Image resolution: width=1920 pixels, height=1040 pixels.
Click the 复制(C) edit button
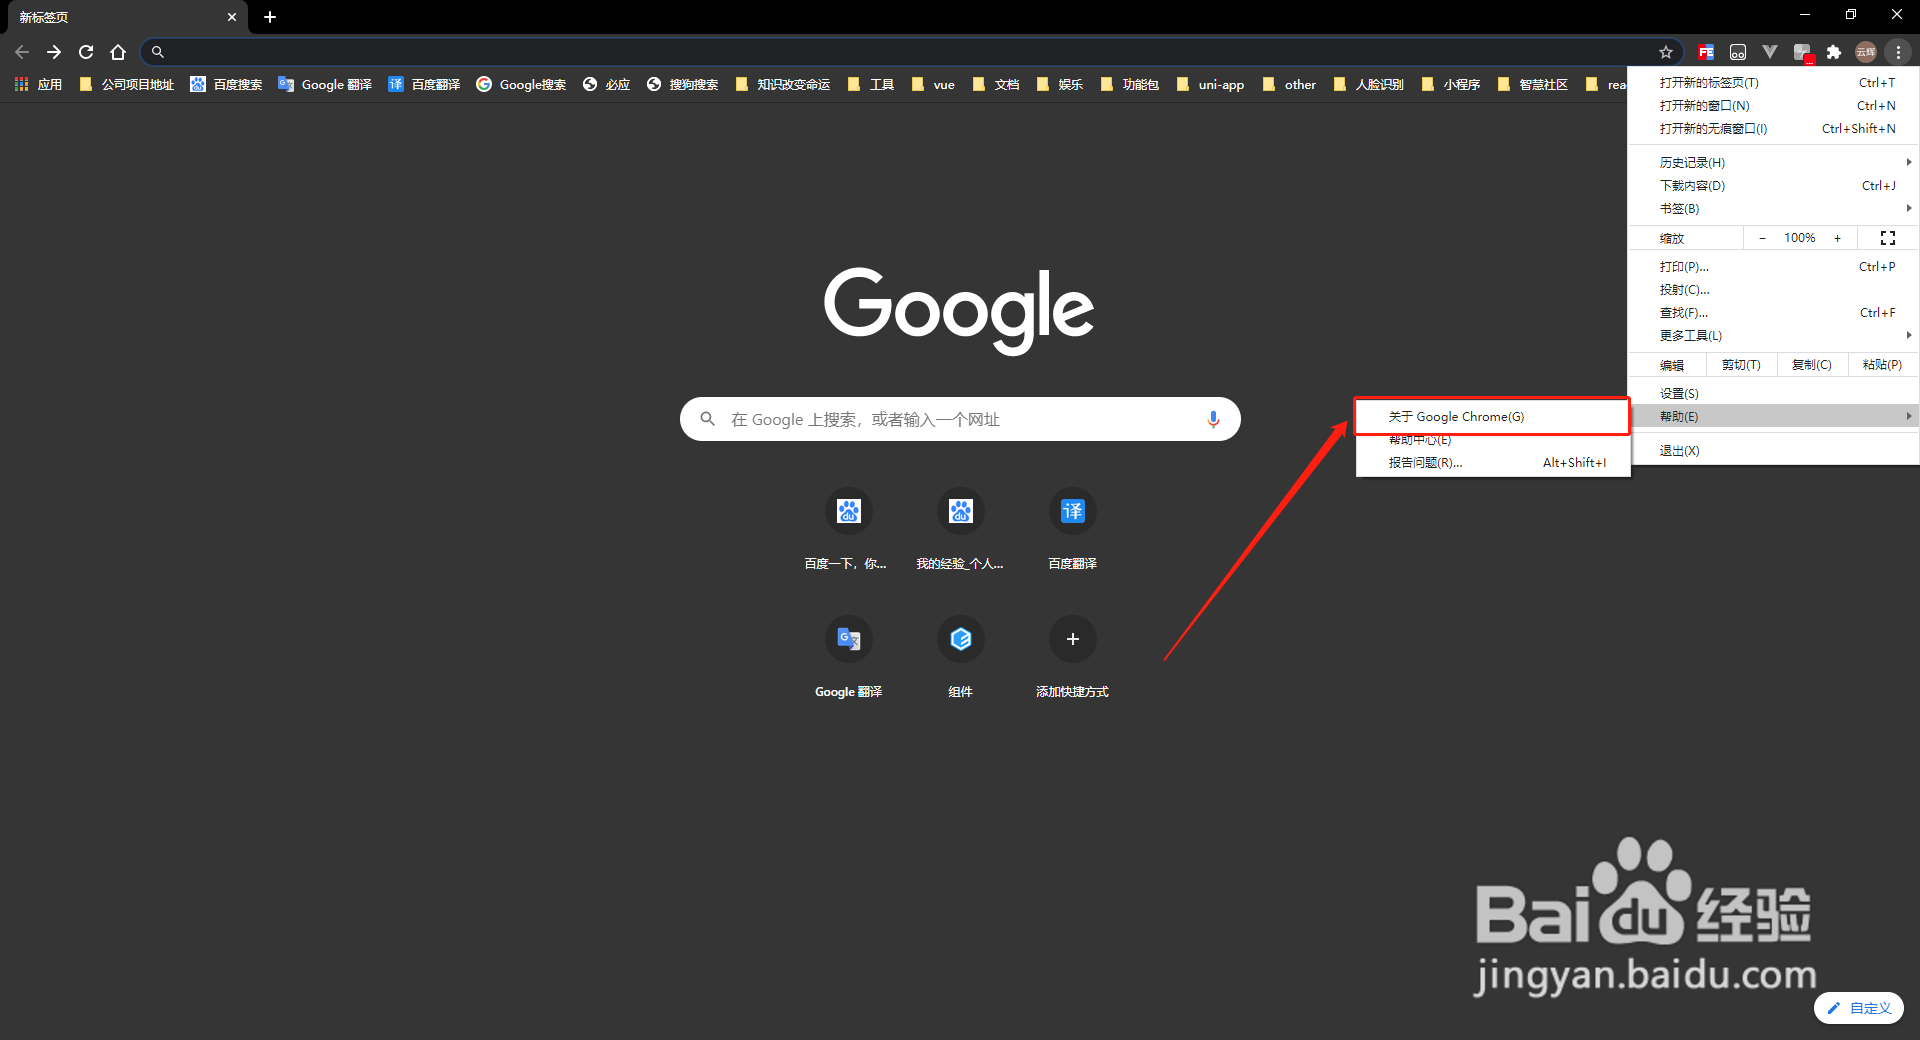[x=1812, y=365]
